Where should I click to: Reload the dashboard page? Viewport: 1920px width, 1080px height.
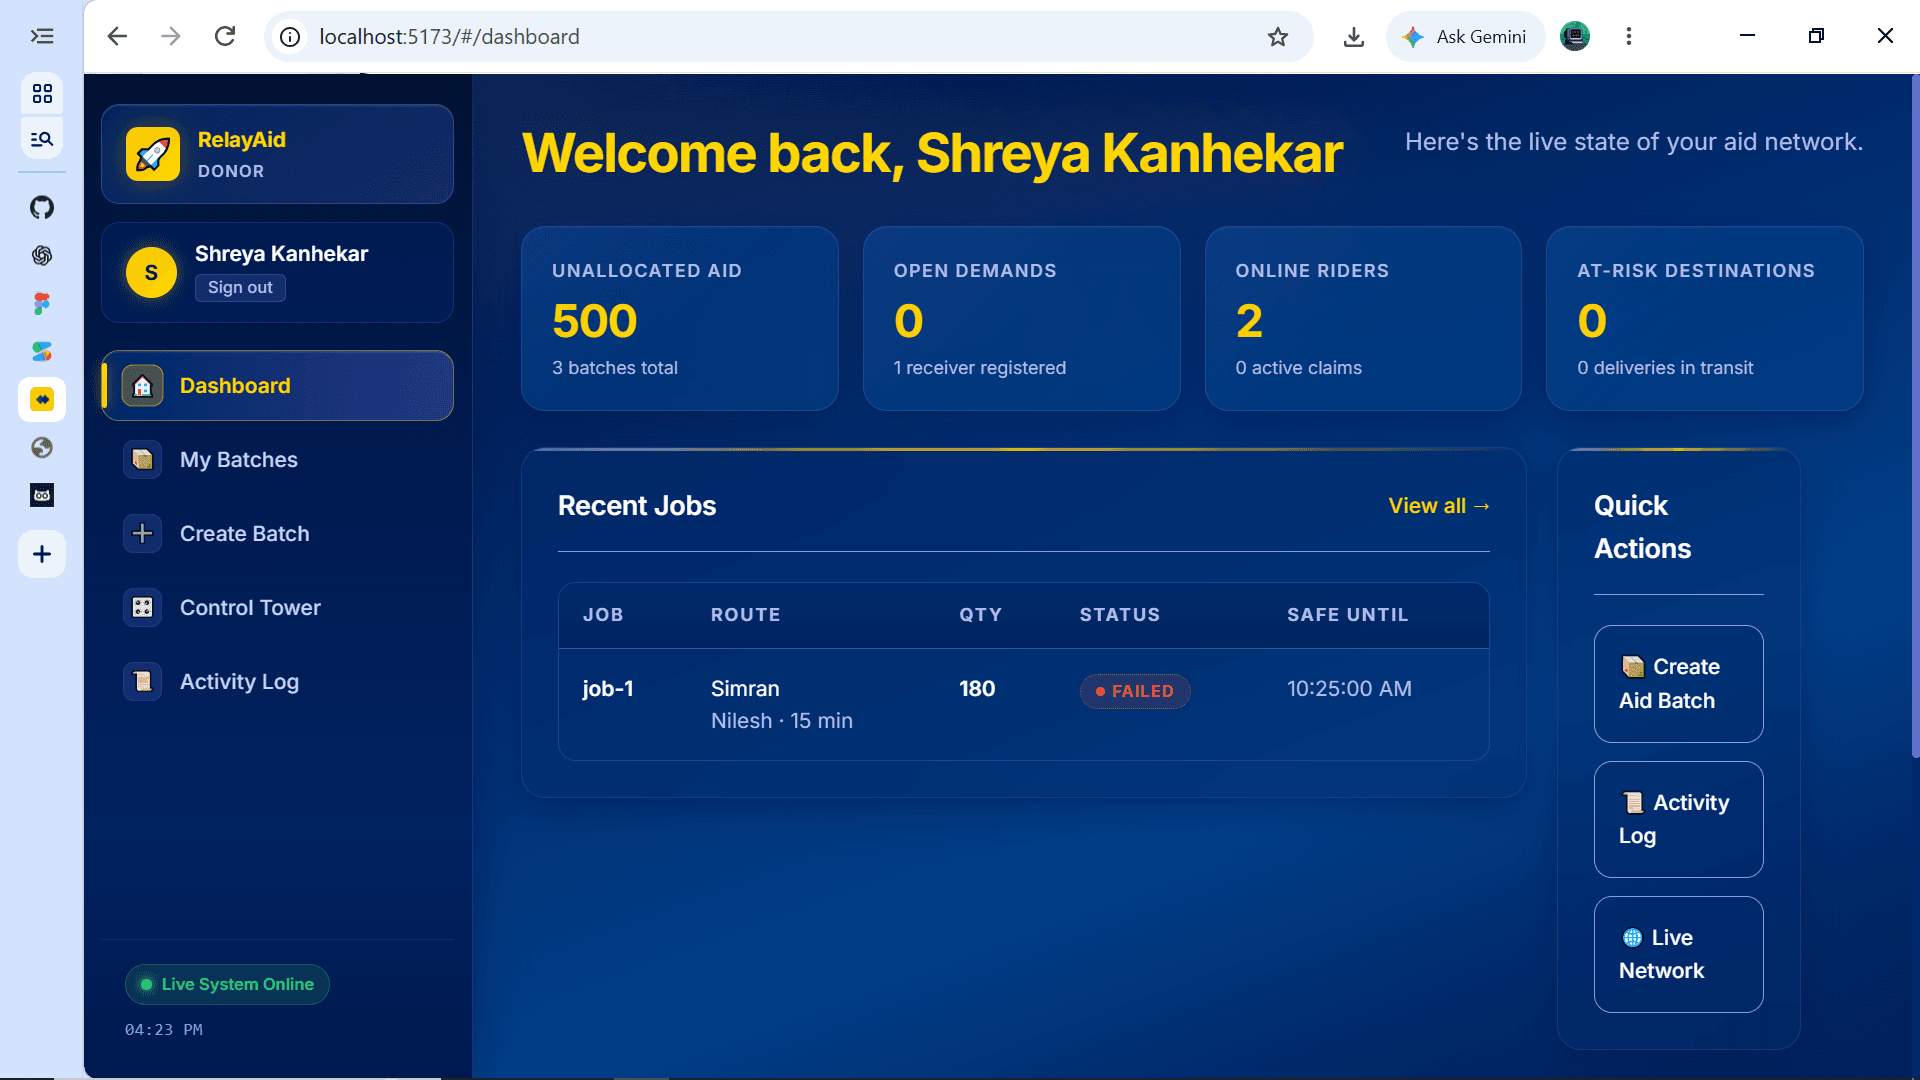[225, 36]
